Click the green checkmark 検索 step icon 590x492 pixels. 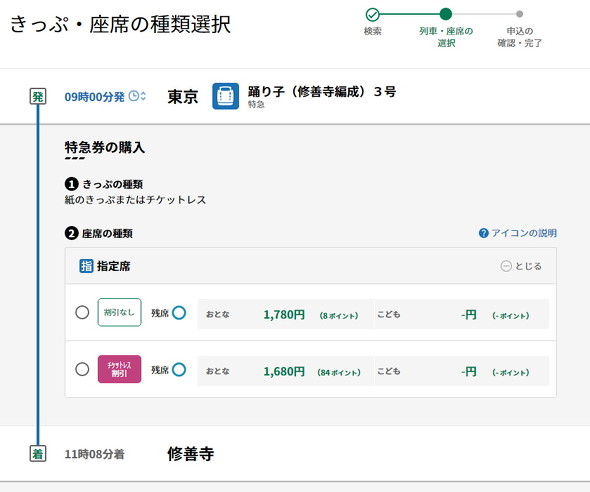click(x=373, y=15)
